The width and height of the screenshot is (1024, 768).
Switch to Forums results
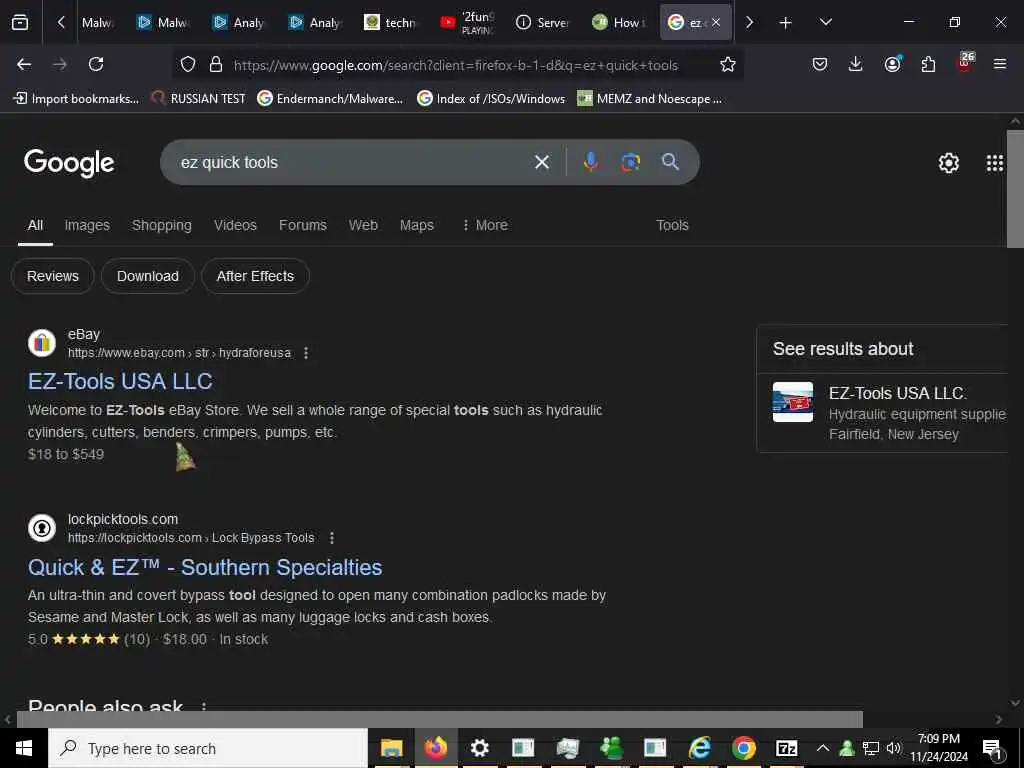(302, 225)
